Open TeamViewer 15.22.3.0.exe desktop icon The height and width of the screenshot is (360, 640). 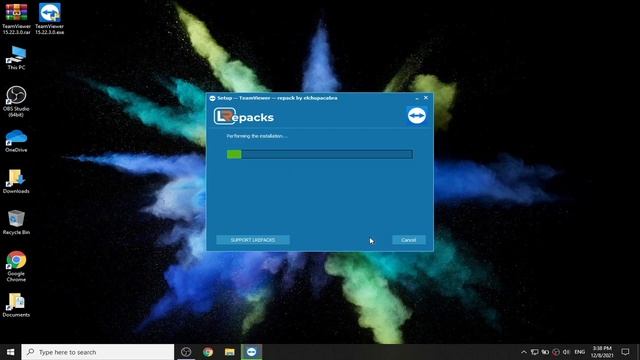tap(49, 18)
